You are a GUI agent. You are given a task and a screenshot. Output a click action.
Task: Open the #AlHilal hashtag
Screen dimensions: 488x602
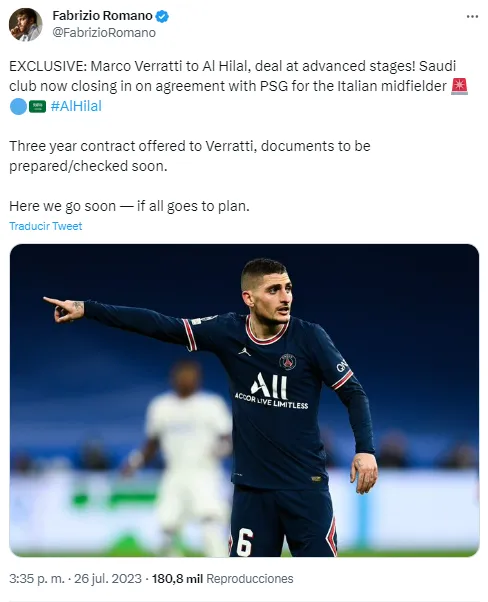[x=76, y=106]
